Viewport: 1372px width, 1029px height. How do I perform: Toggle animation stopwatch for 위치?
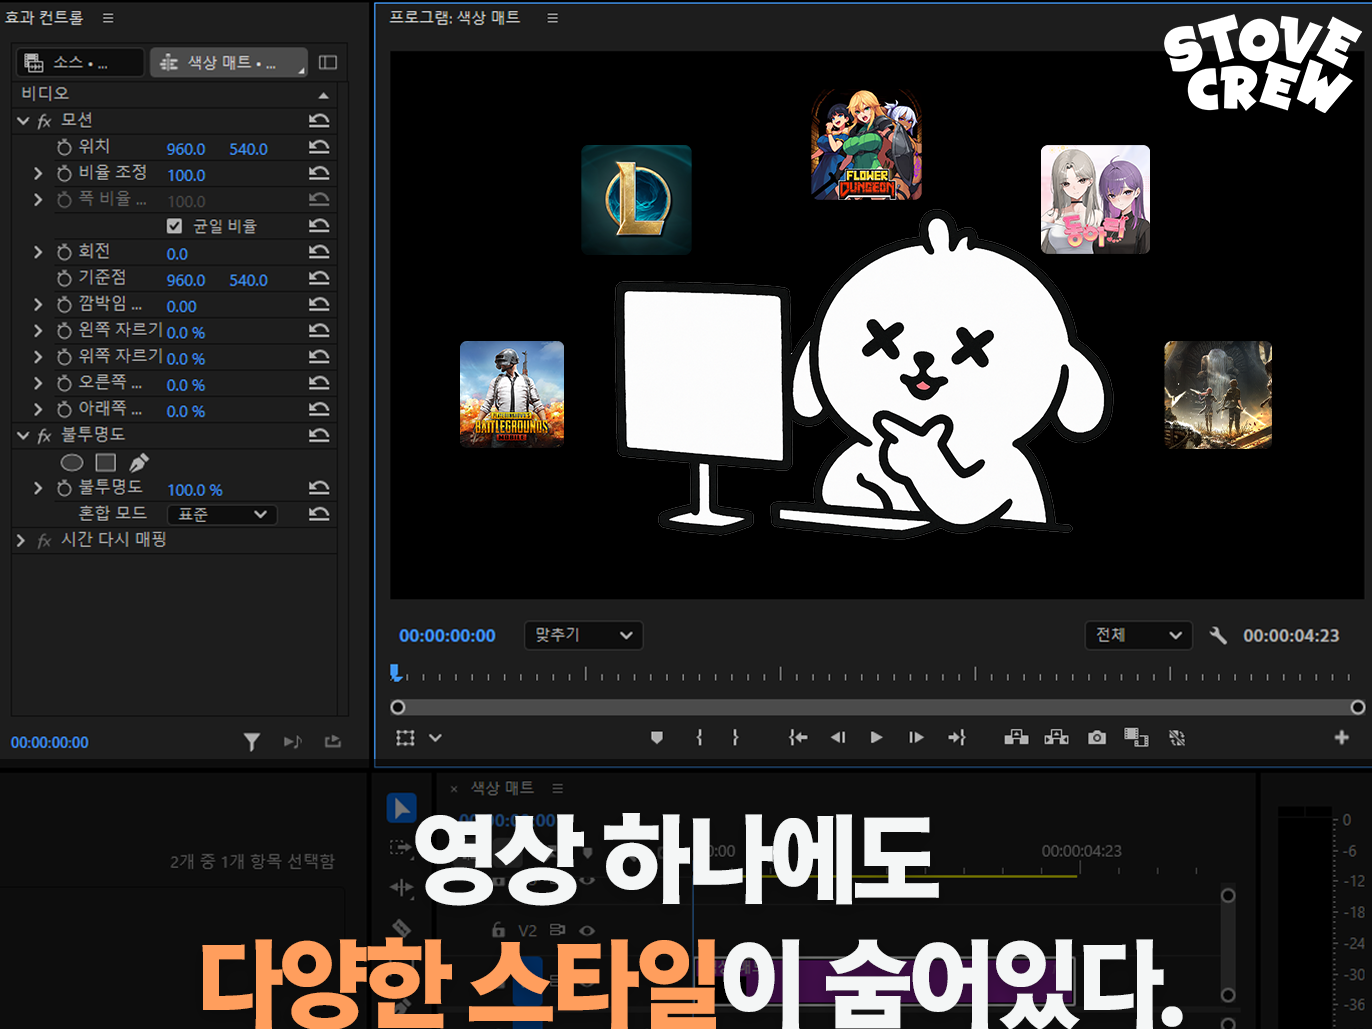[x=65, y=147]
